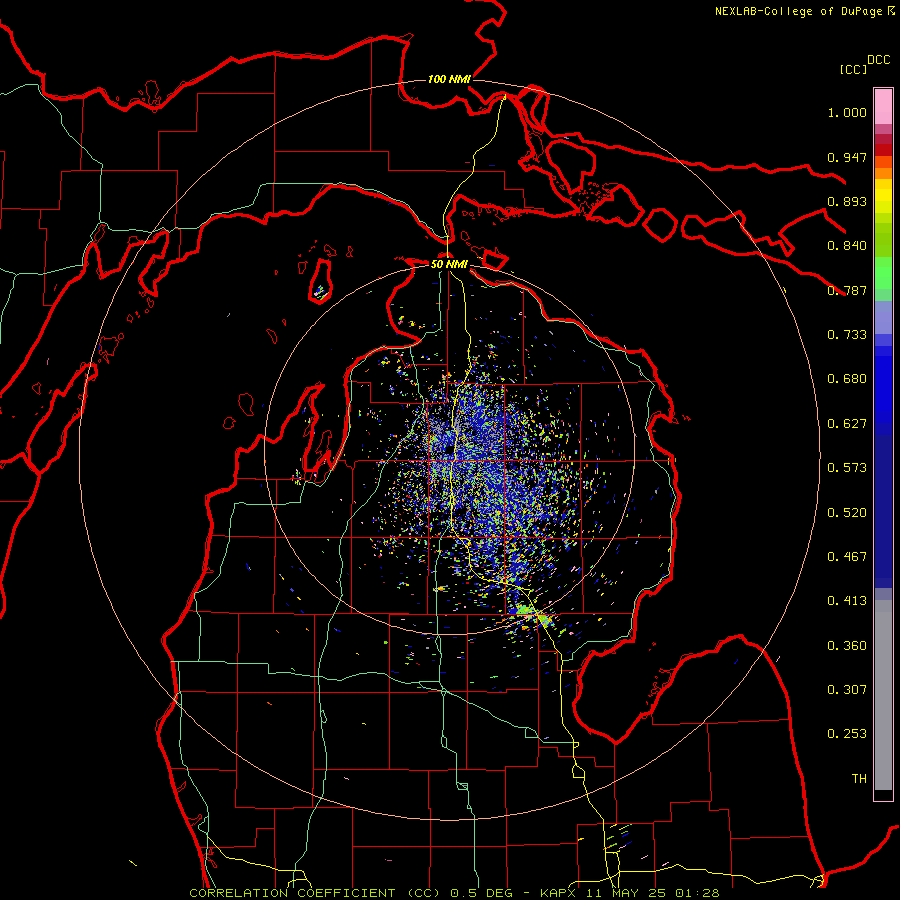This screenshot has width=900, height=900.
Task: Select the 0.467 legend value
Action: 847,557
